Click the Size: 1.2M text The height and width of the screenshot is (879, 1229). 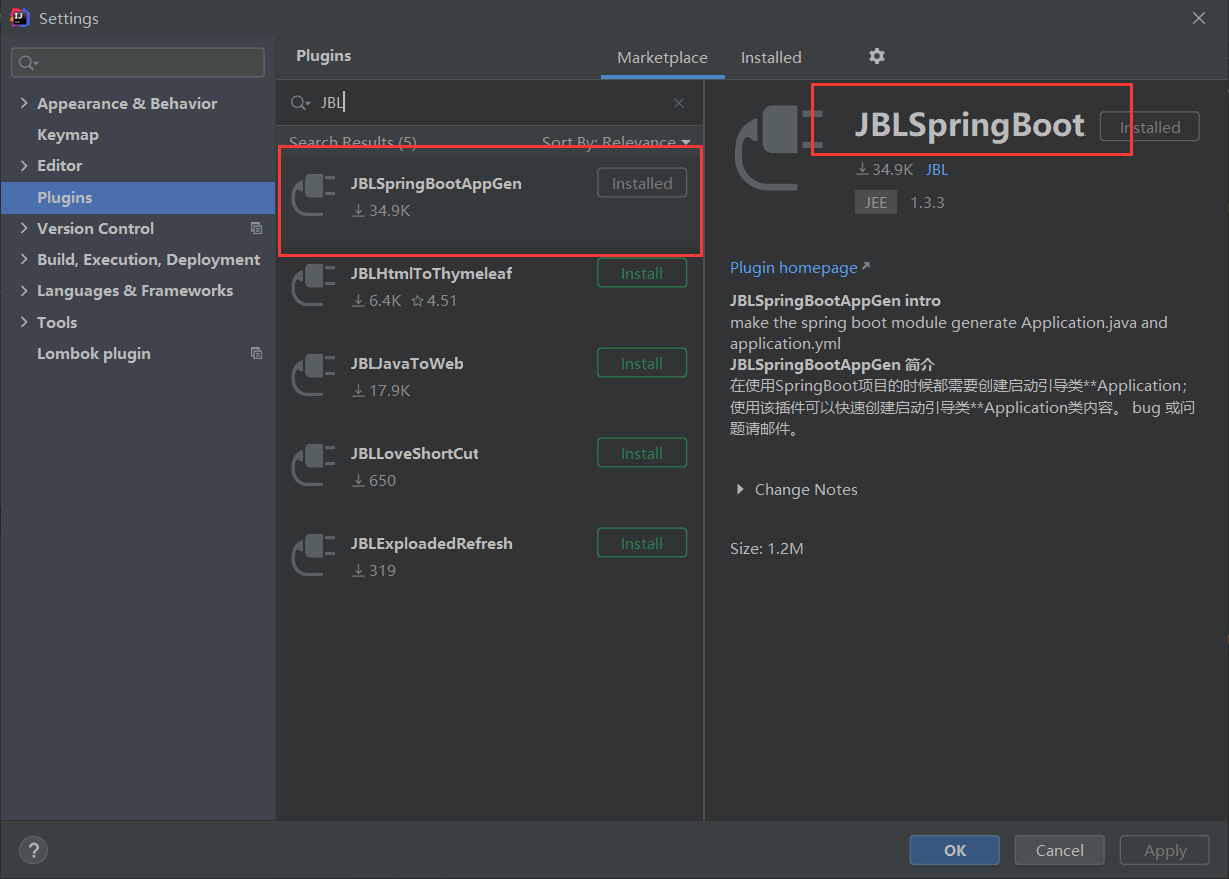pyautogui.click(x=767, y=548)
